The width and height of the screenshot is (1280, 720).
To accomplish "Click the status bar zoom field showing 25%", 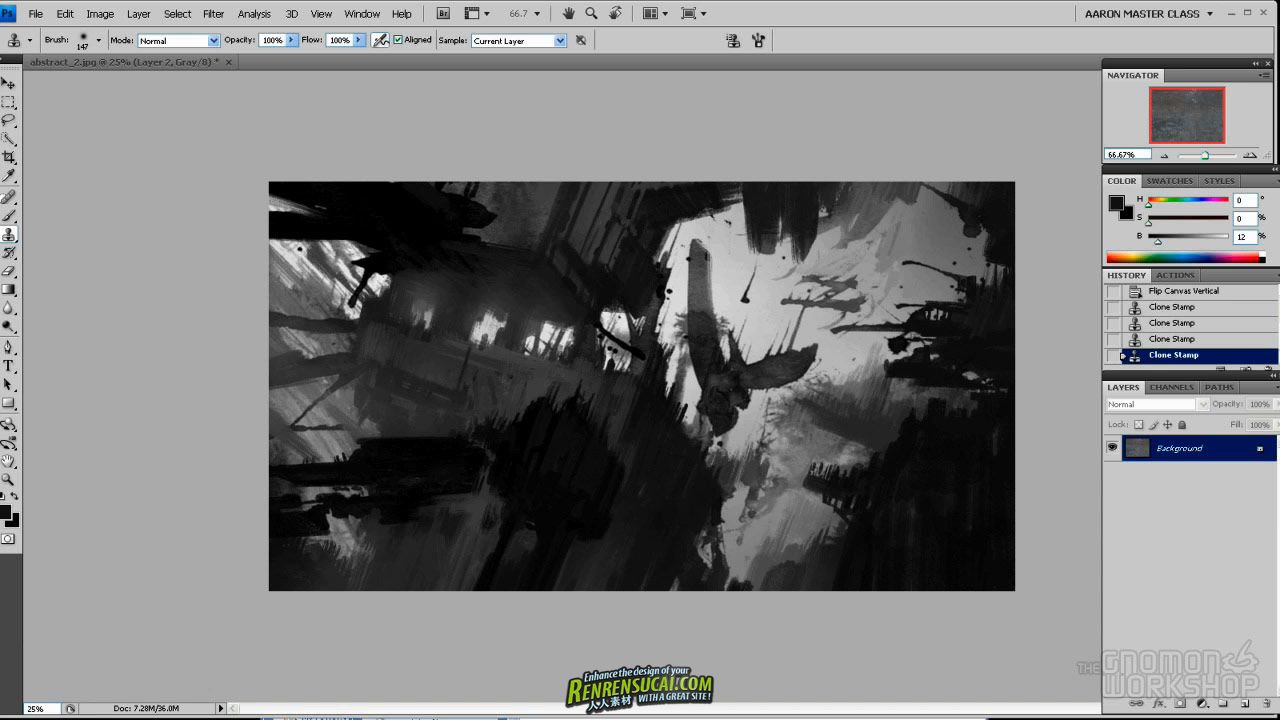I will click(40, 708).
